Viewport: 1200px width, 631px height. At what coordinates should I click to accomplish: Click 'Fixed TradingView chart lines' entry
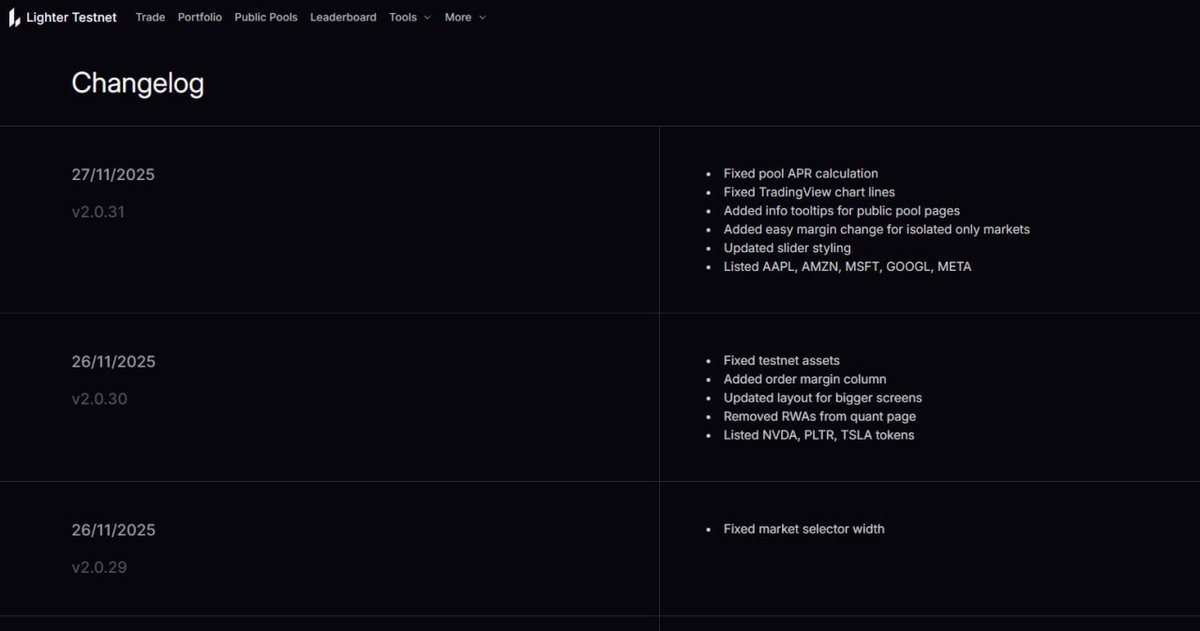click(x=809, y=192)
